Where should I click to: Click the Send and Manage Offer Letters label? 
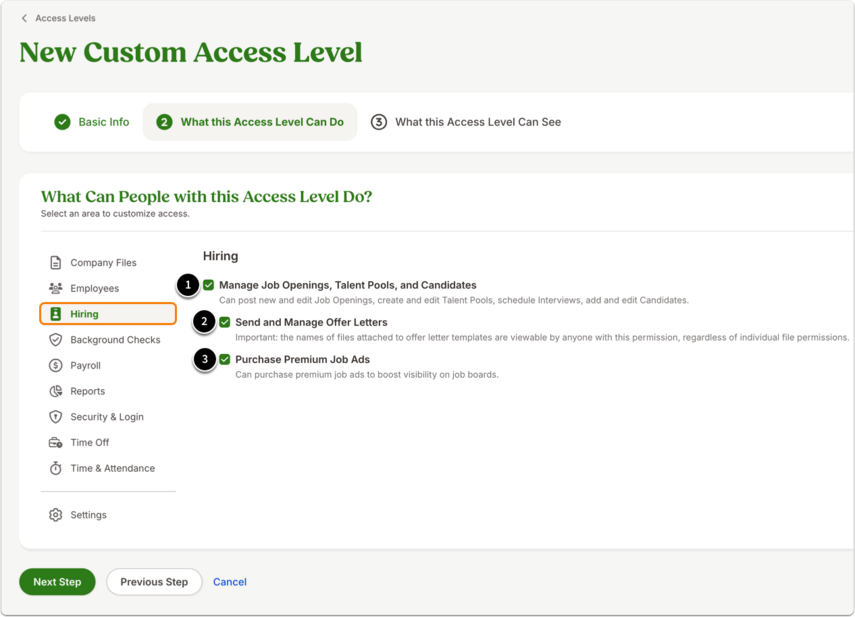click(311, 322)
